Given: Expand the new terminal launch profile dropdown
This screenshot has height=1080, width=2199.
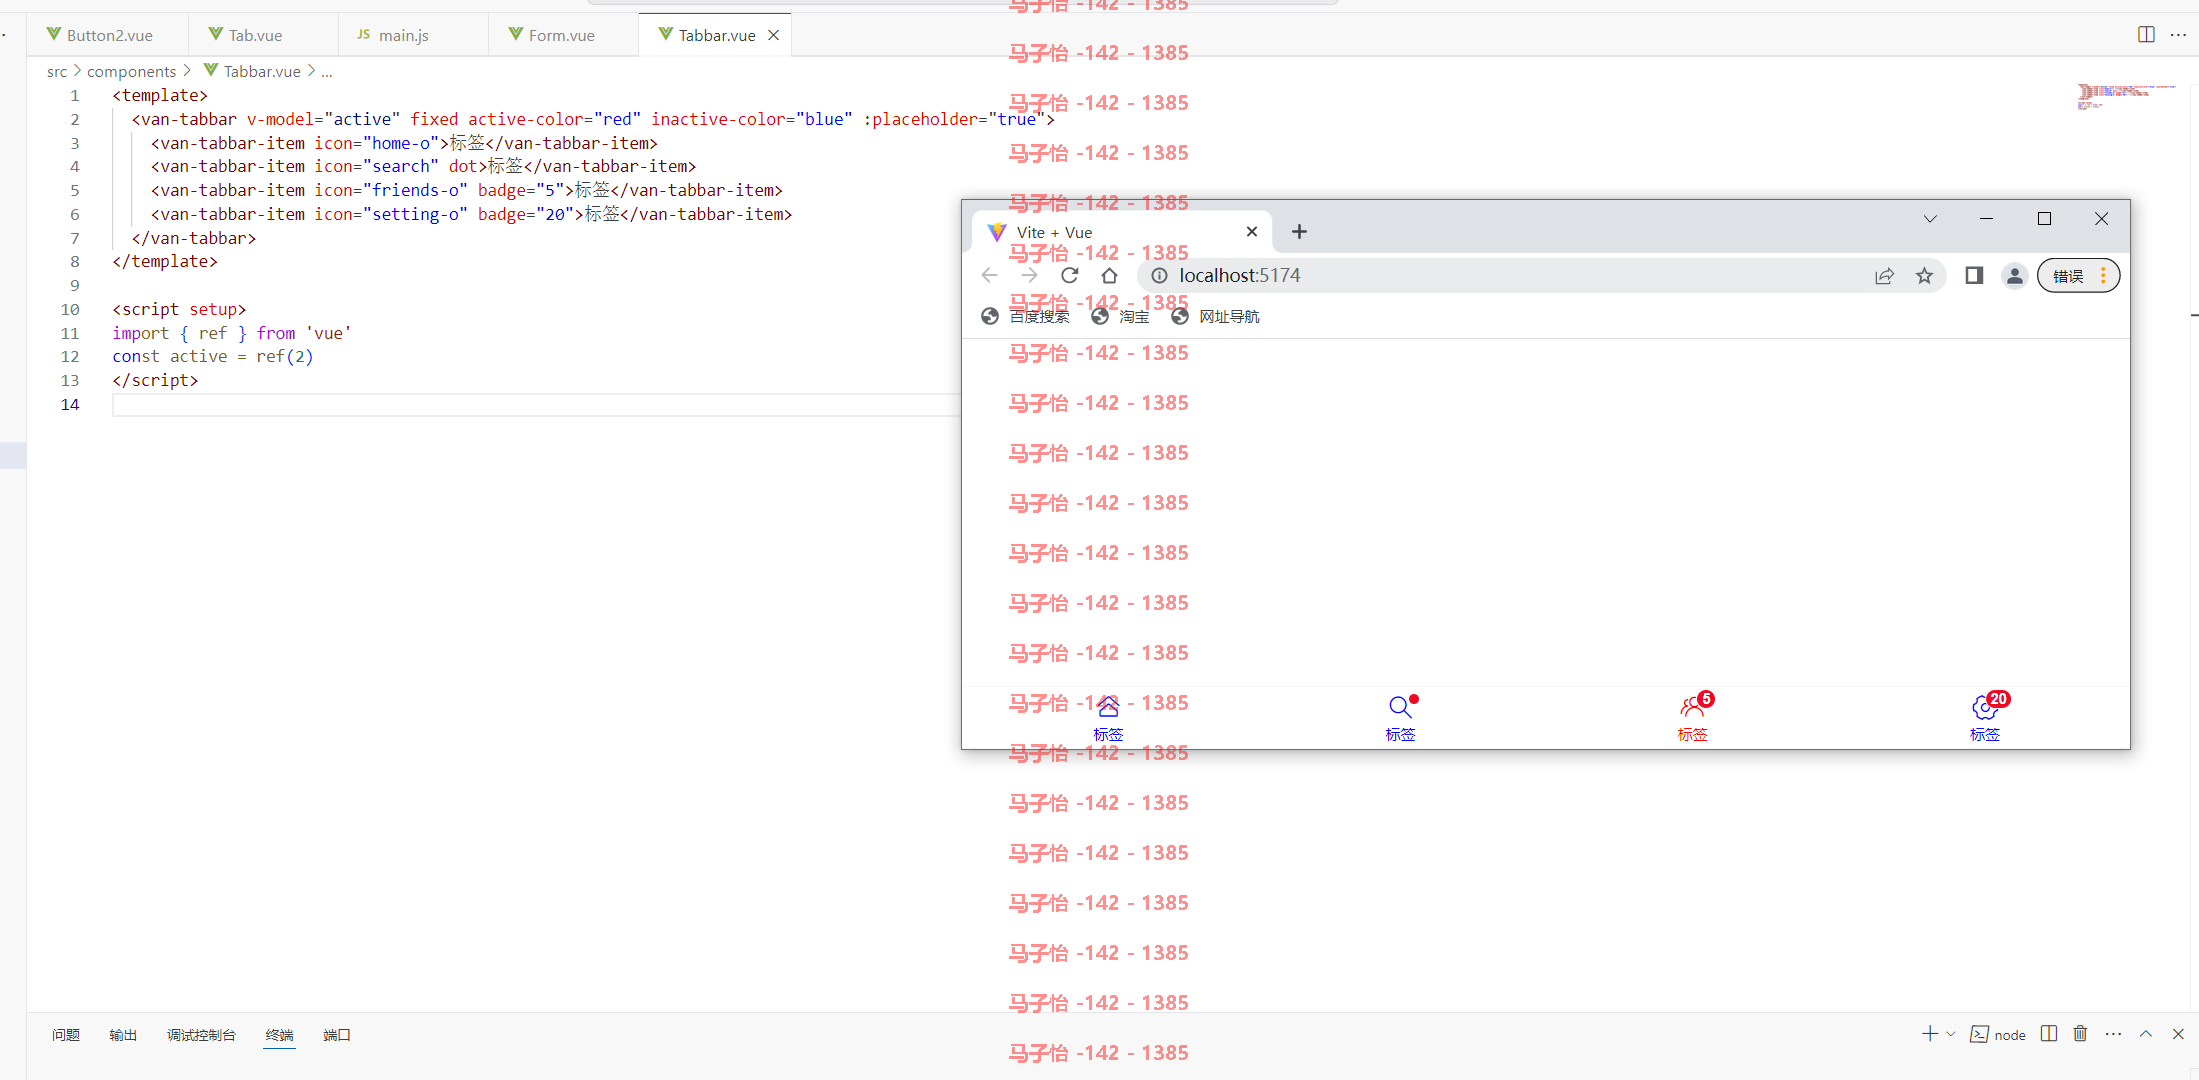Looking at the screenshot, I should pos(1951,1034).
